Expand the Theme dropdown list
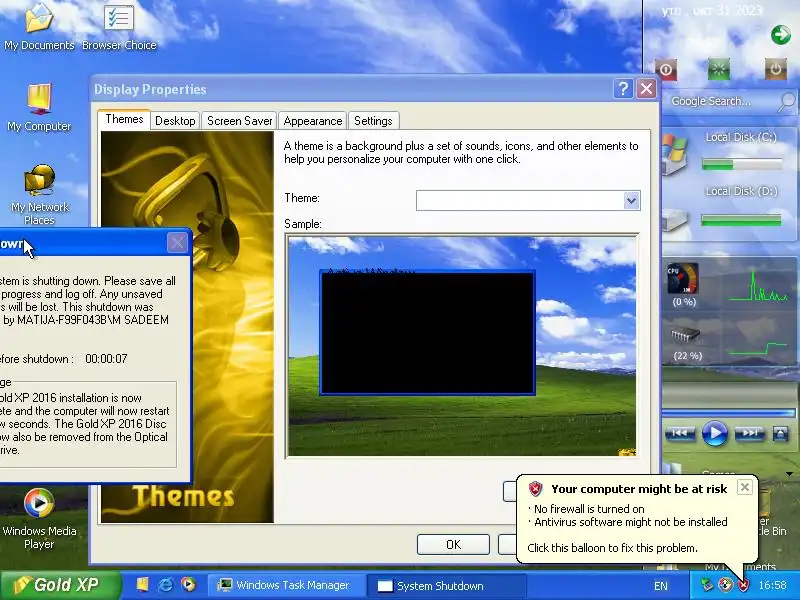The image size is (800, 600). (x=631, y=201)
